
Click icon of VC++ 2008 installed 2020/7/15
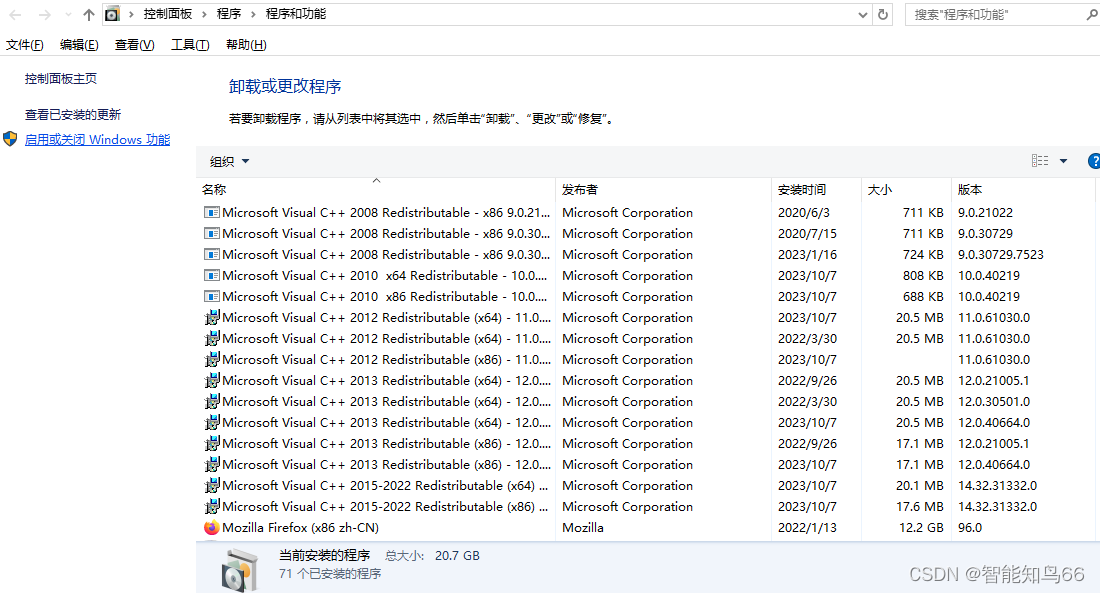tap(211, 234)
